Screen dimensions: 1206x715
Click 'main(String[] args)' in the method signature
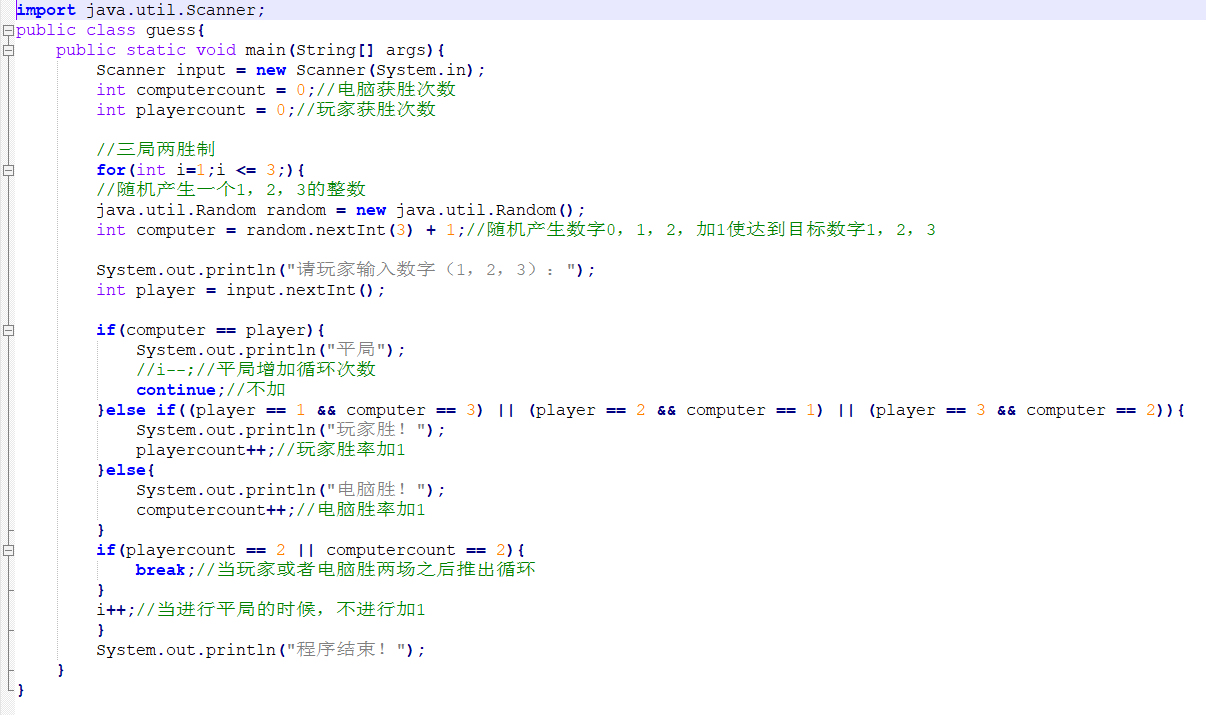(x=341, y=50)
